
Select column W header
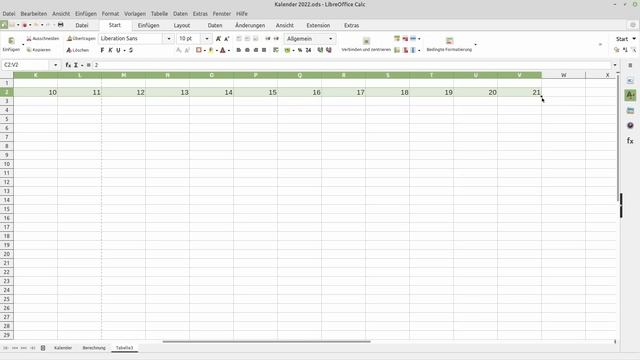(564, 75)
